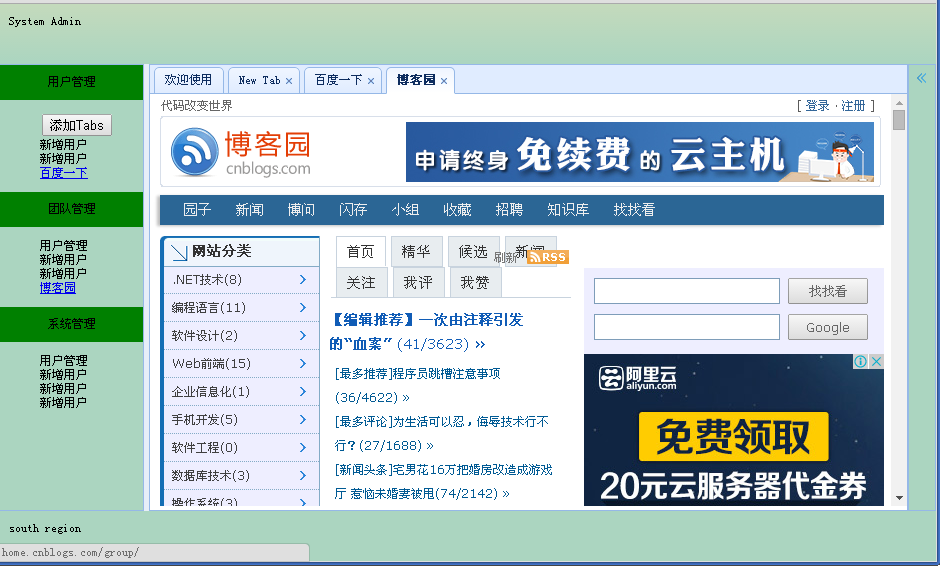Screen dimensions: 940x566
Task: Select the 首页 post tab
Action: 360,252
